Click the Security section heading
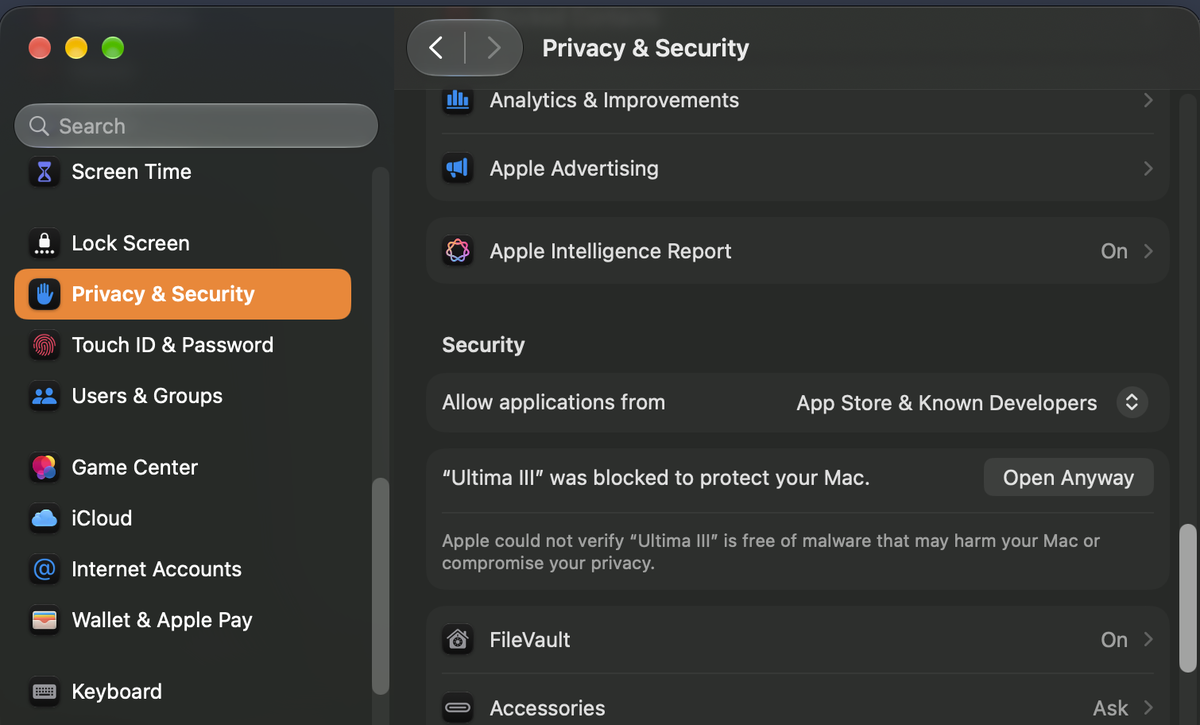 pos(483,345)
